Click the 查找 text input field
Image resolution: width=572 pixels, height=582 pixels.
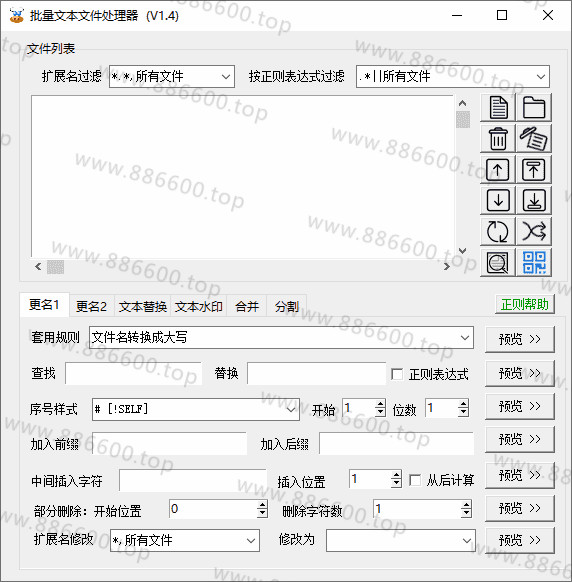[x=133, y=373]
